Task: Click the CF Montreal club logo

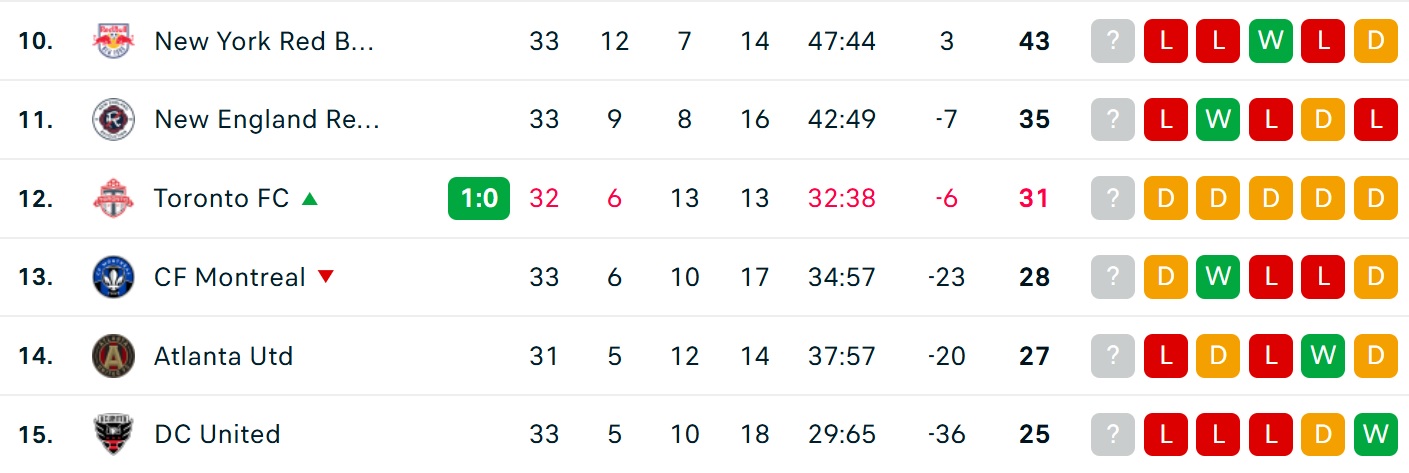Action: tap(112, 277)
